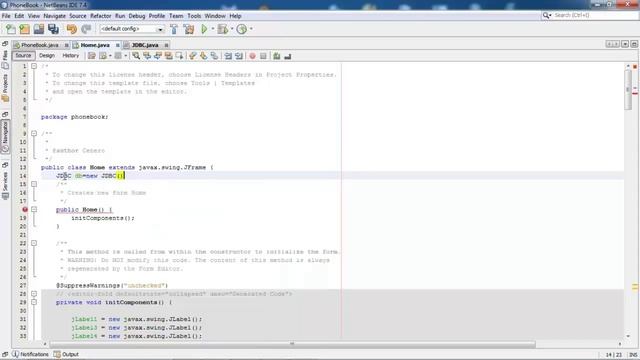The image size is (640, 360).
Task: Click the Shift Line Right icon
Action: [x=239, y=56]
